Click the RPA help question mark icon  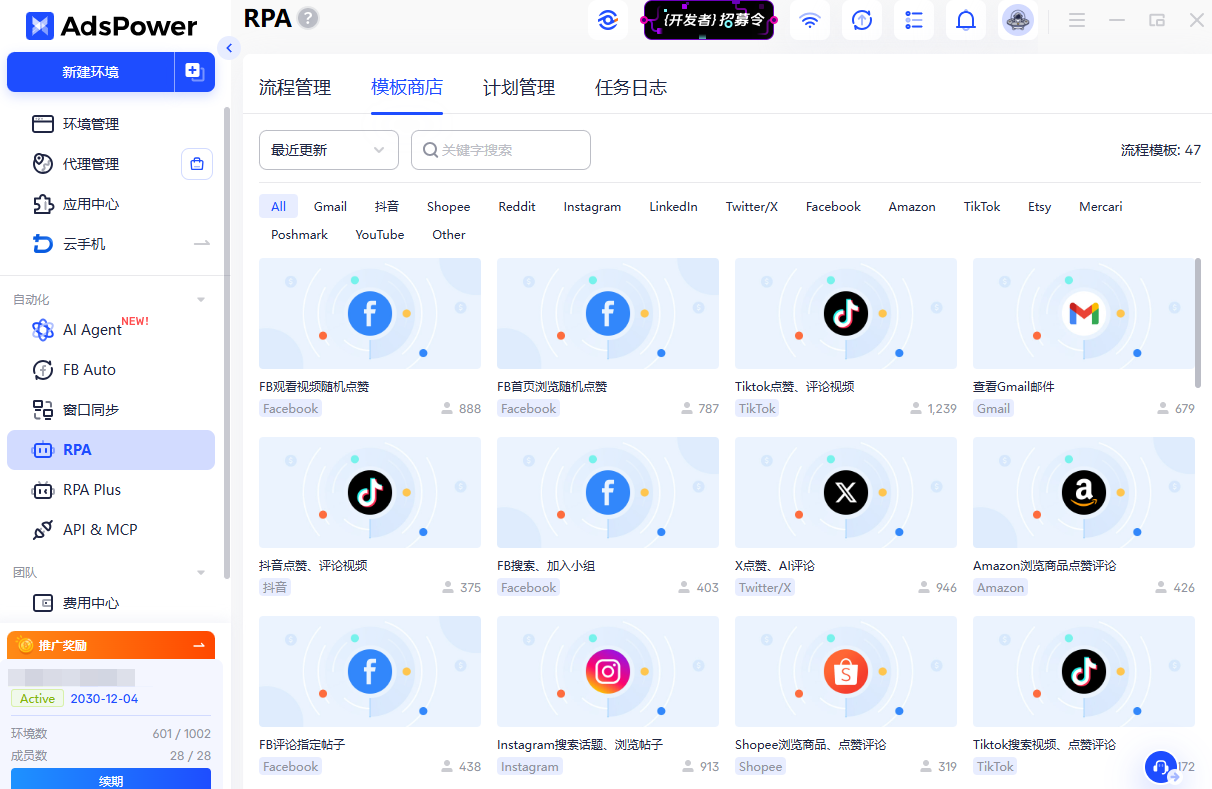(309, 18)
